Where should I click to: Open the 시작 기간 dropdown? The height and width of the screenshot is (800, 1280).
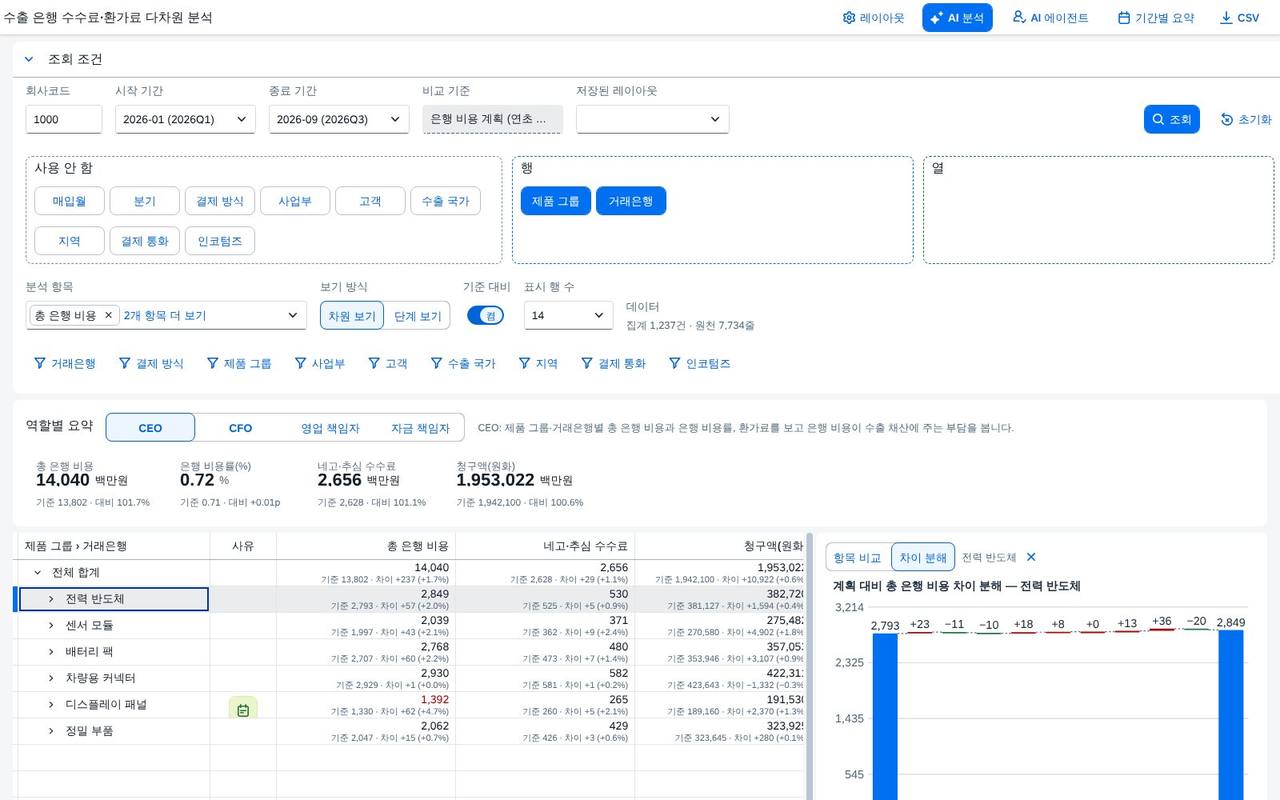pos(185,119)
